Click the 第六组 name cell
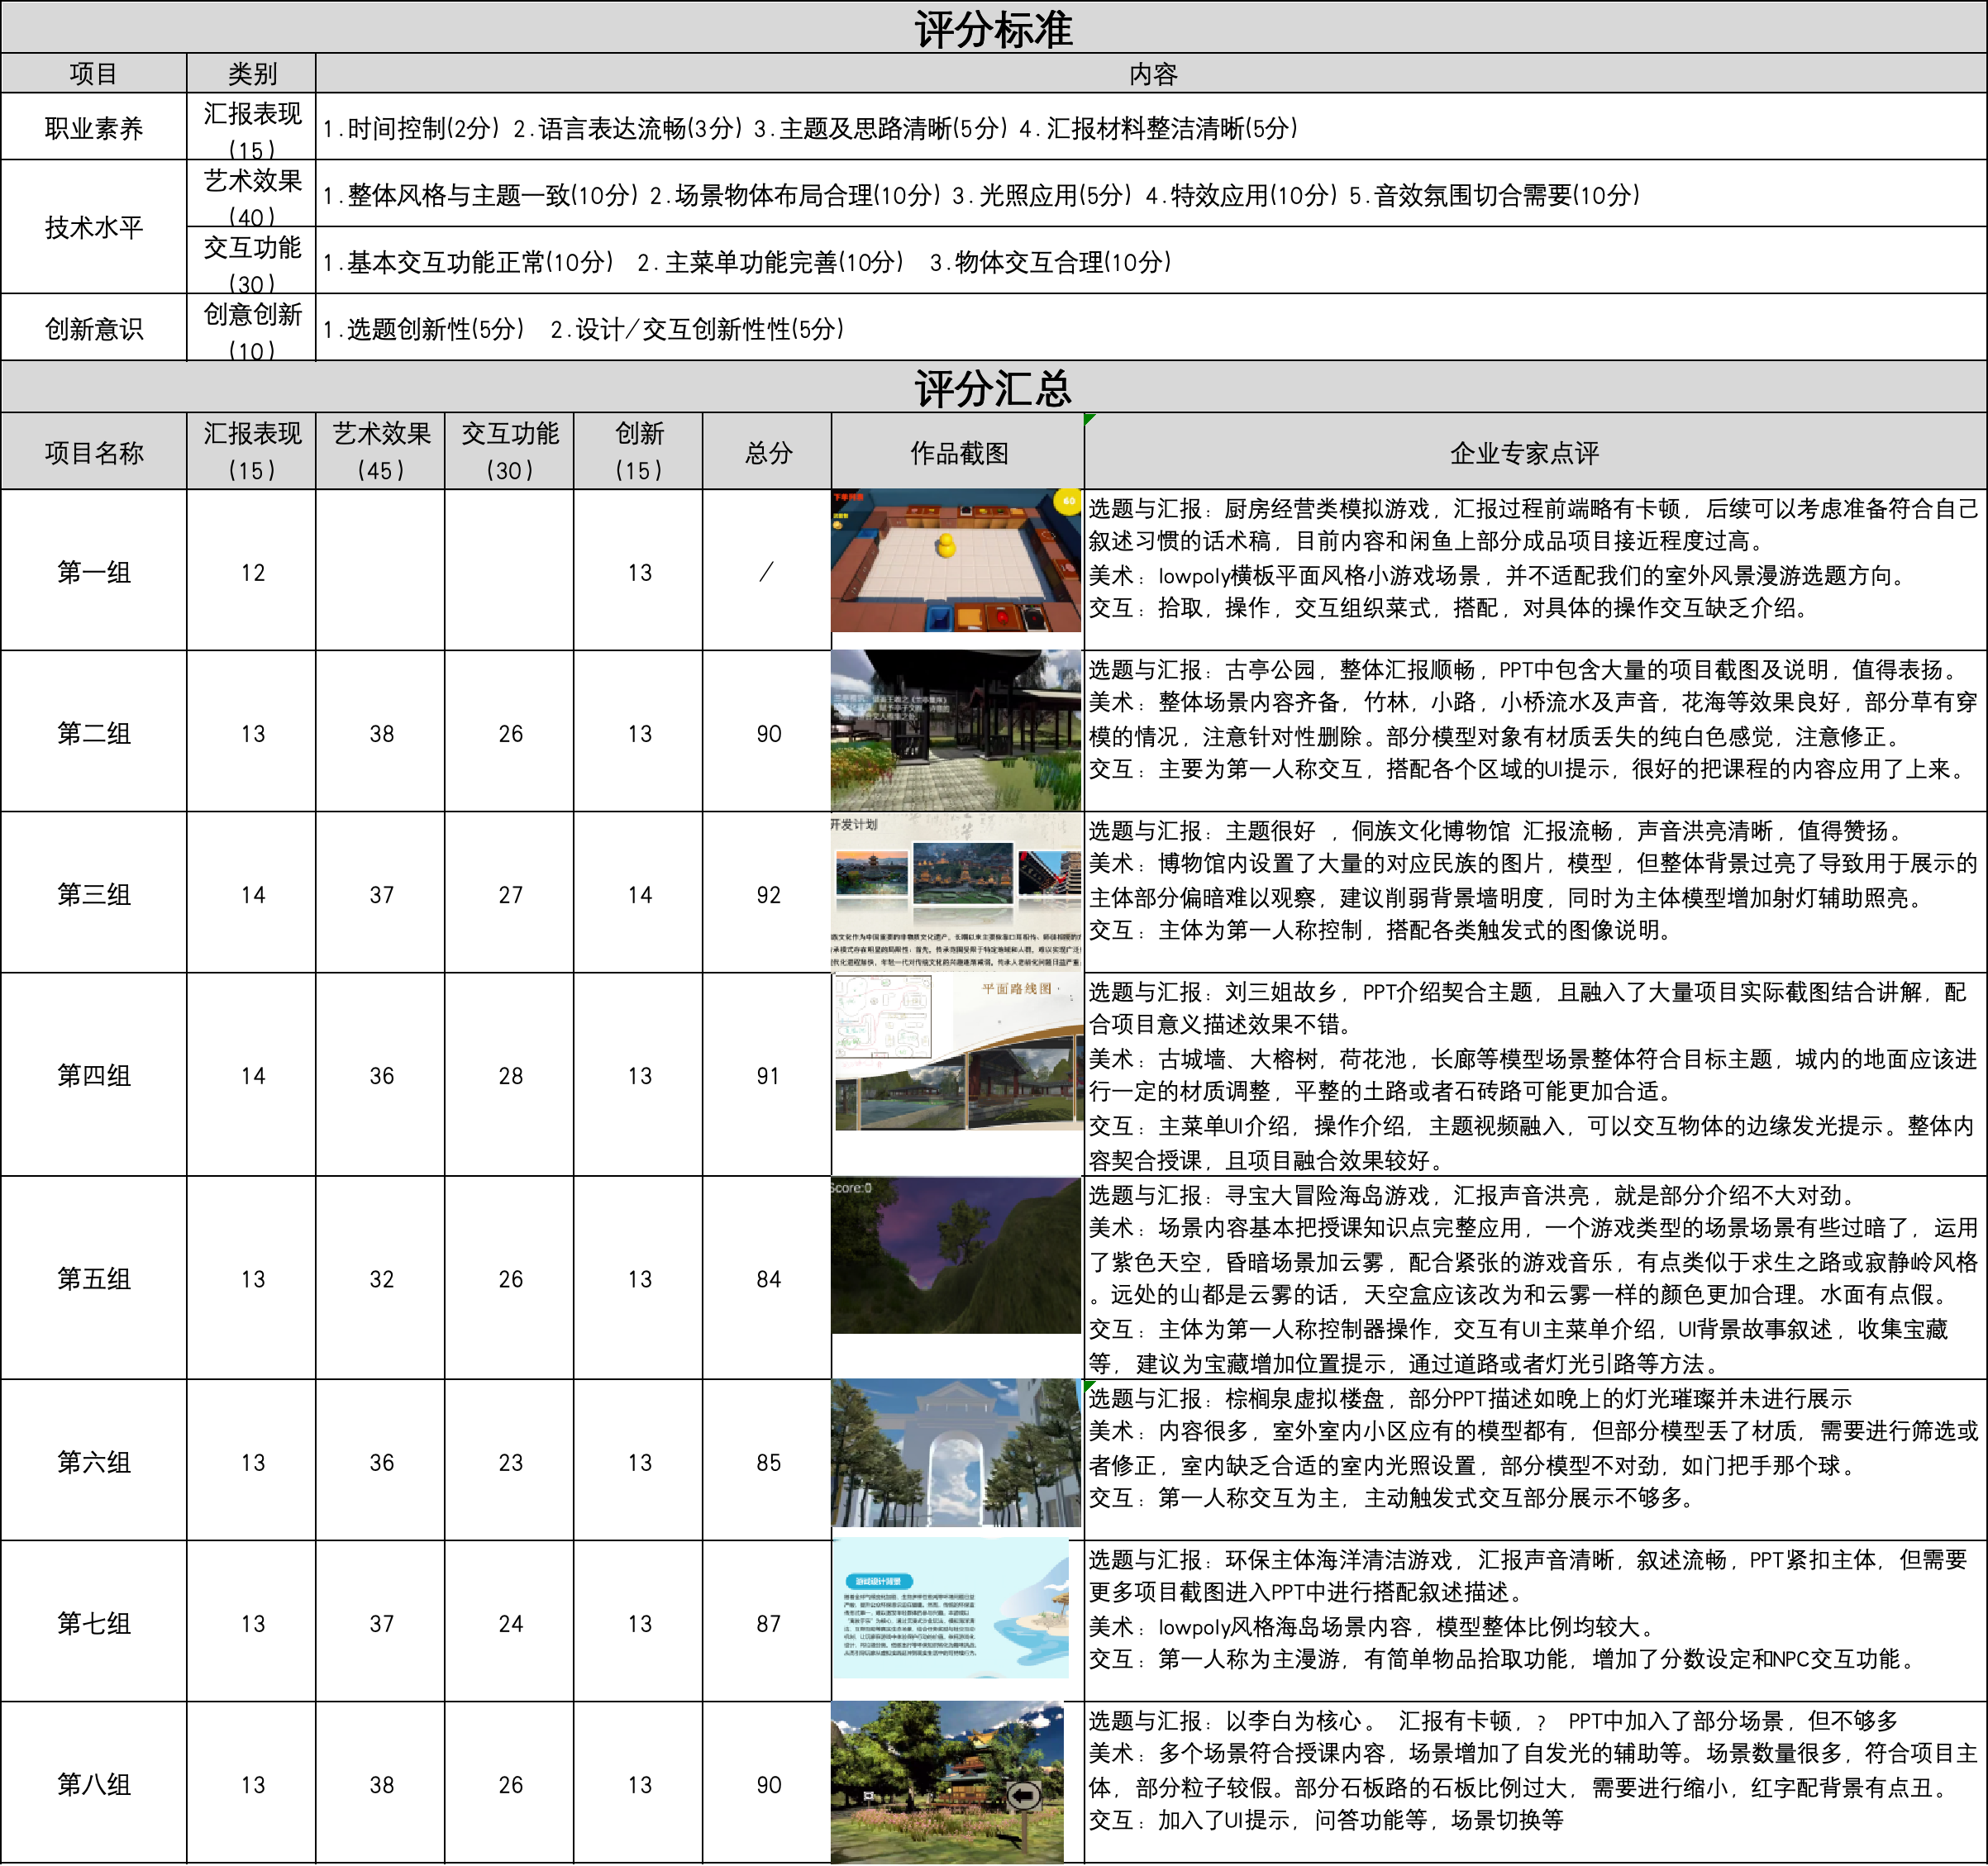 tap(94, 1460)
